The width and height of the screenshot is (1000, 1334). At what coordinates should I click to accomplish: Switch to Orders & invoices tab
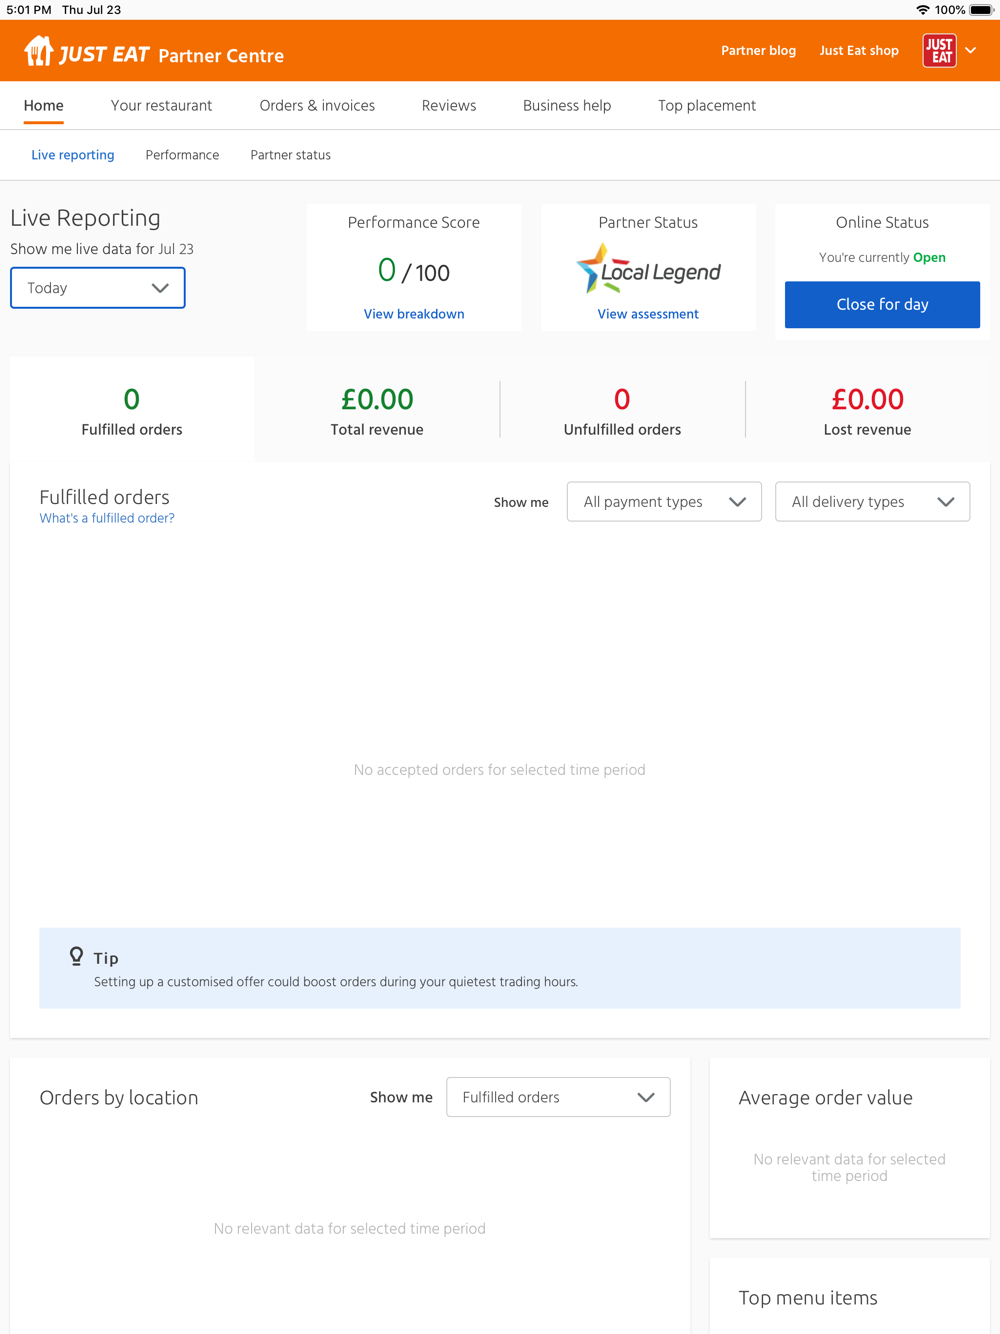tap(317, 105)
